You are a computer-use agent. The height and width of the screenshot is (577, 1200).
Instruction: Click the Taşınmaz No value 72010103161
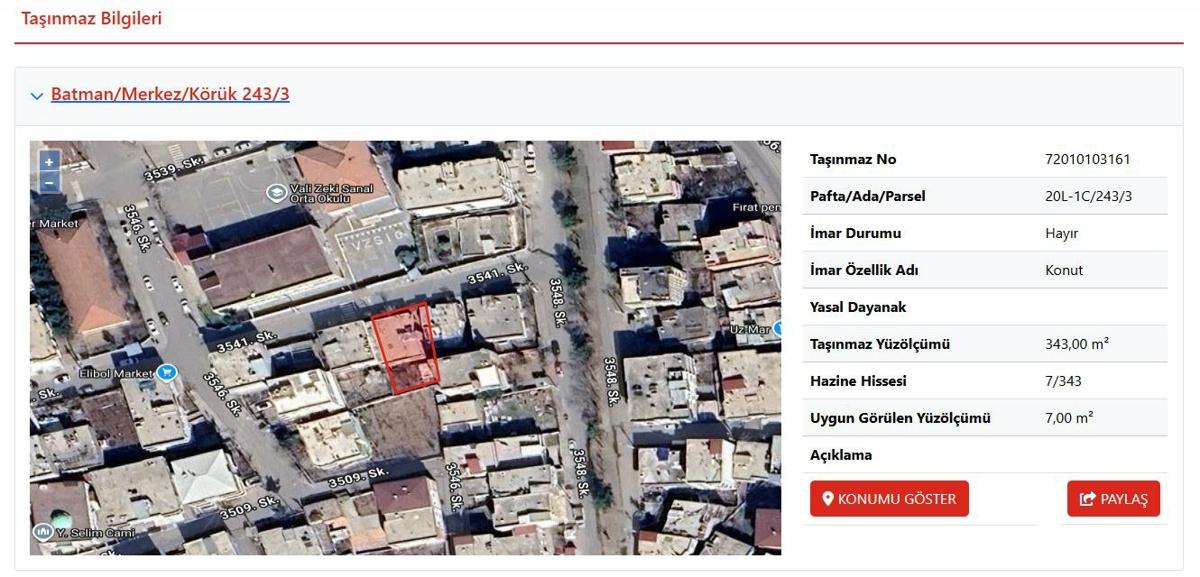[1087, 160]
